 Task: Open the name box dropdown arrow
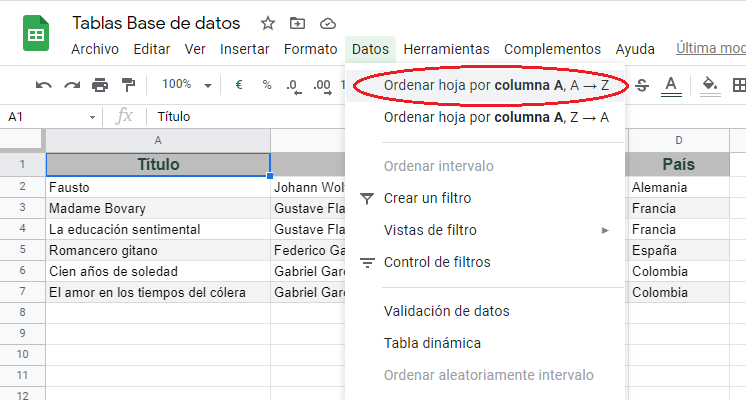92,117
